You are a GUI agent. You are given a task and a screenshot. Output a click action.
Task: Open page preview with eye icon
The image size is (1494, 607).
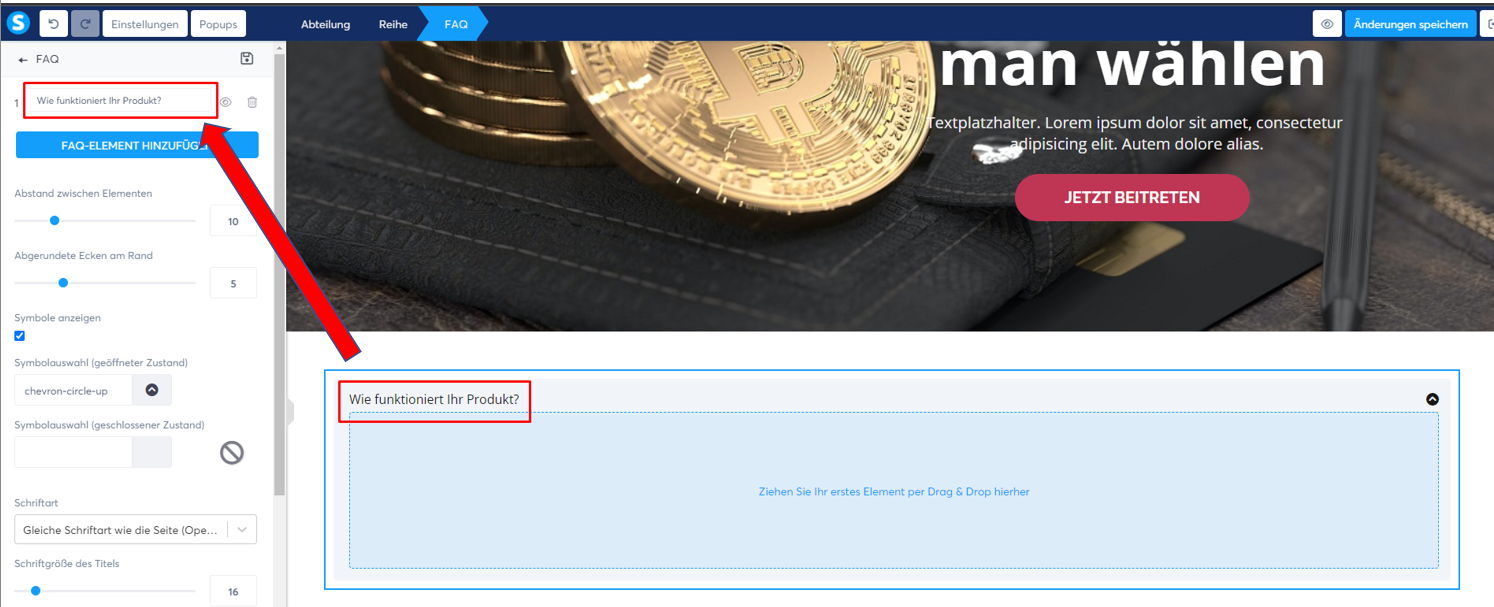(x=1327, y=24)
